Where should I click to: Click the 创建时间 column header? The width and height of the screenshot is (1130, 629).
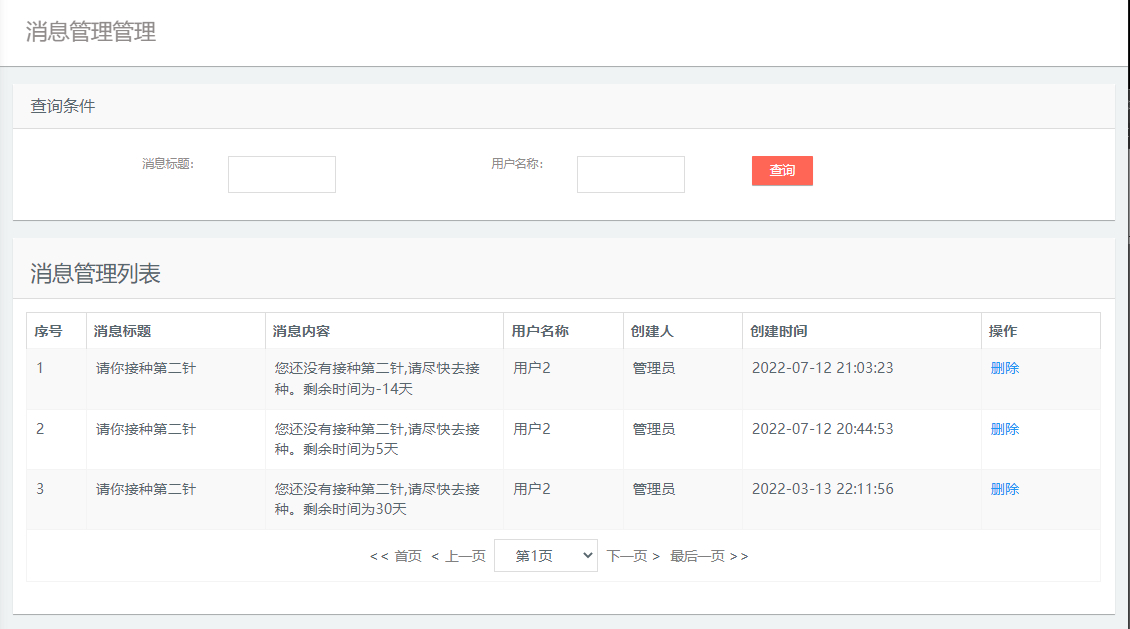click(778, 330)
